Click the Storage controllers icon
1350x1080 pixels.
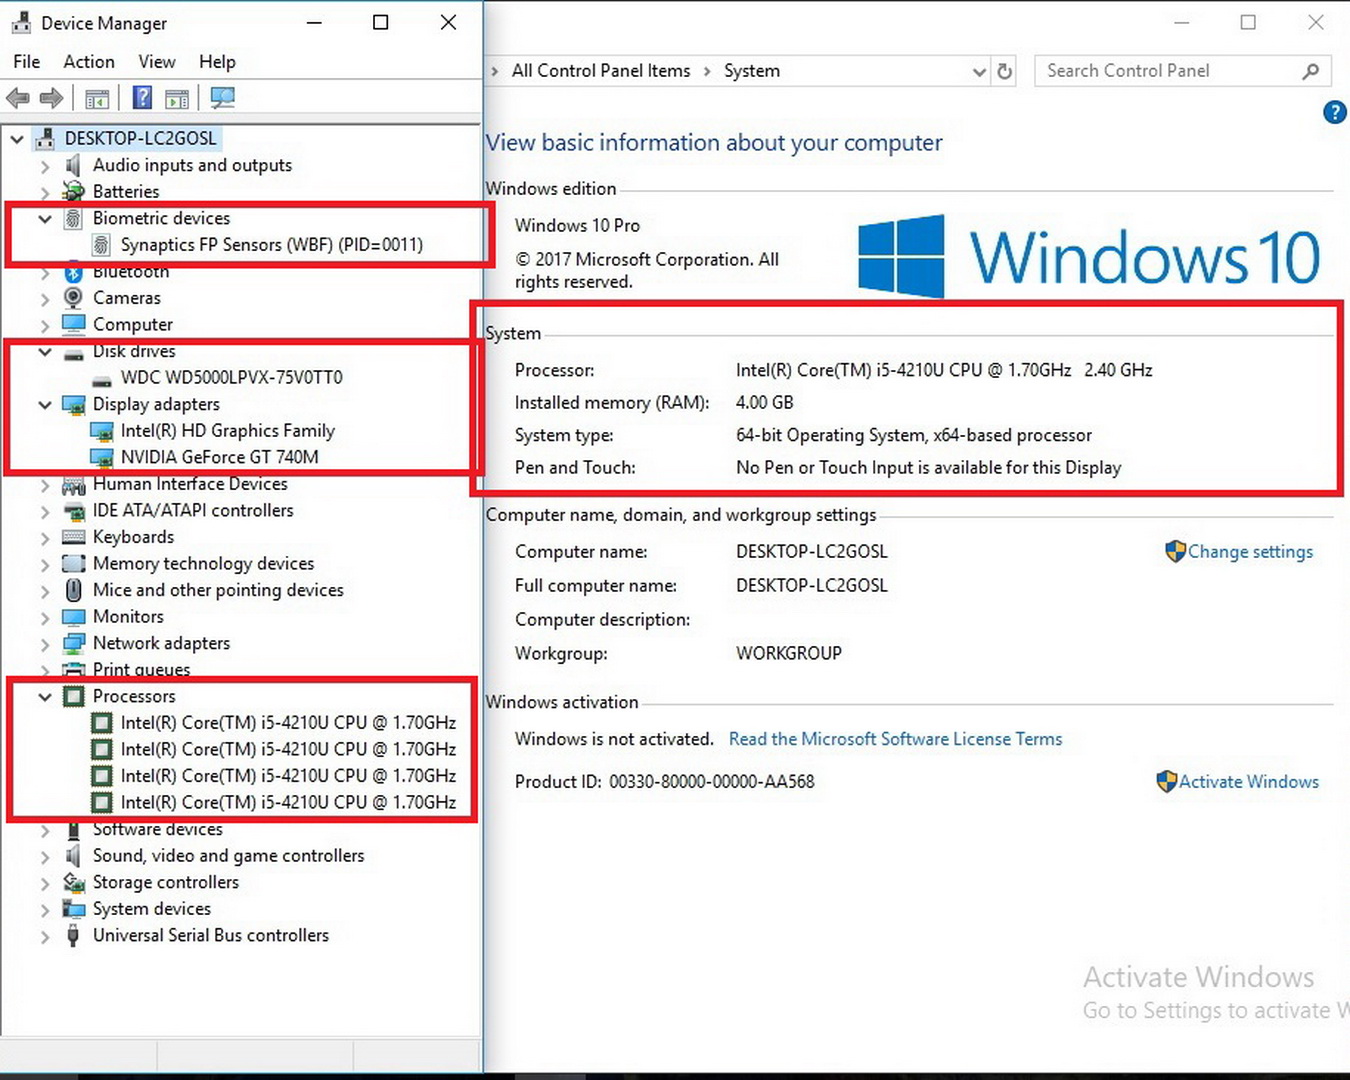(x=73, y=882)
